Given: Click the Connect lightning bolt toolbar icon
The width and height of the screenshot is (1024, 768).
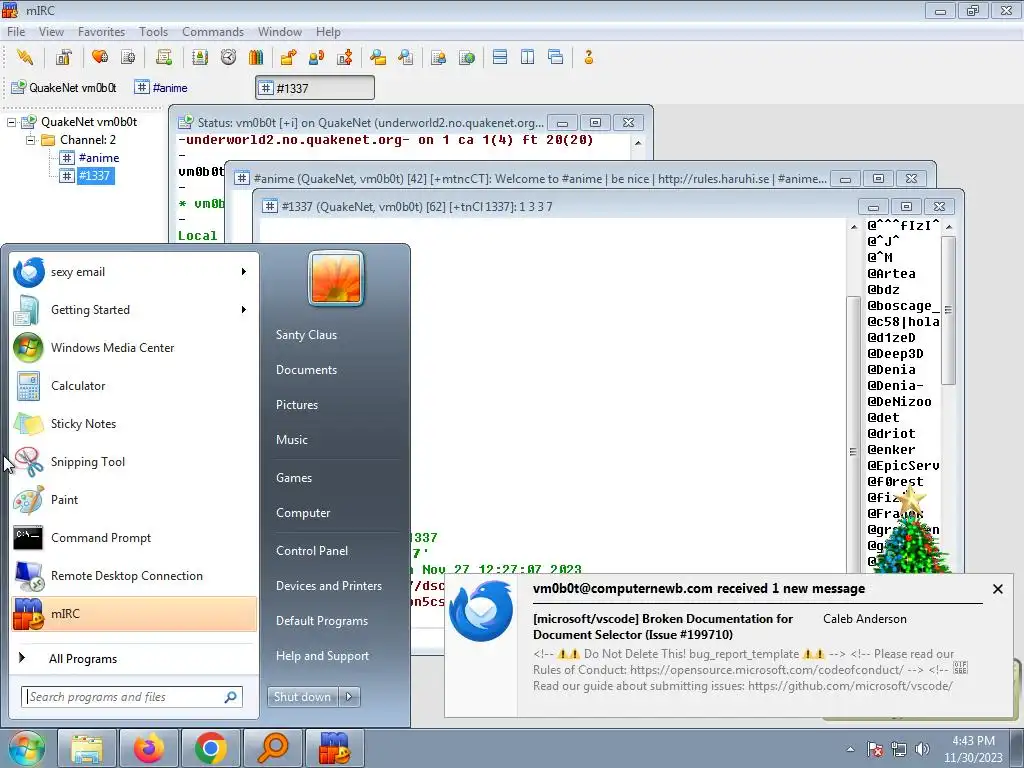Looking at the screenshot, I should 25,57.
